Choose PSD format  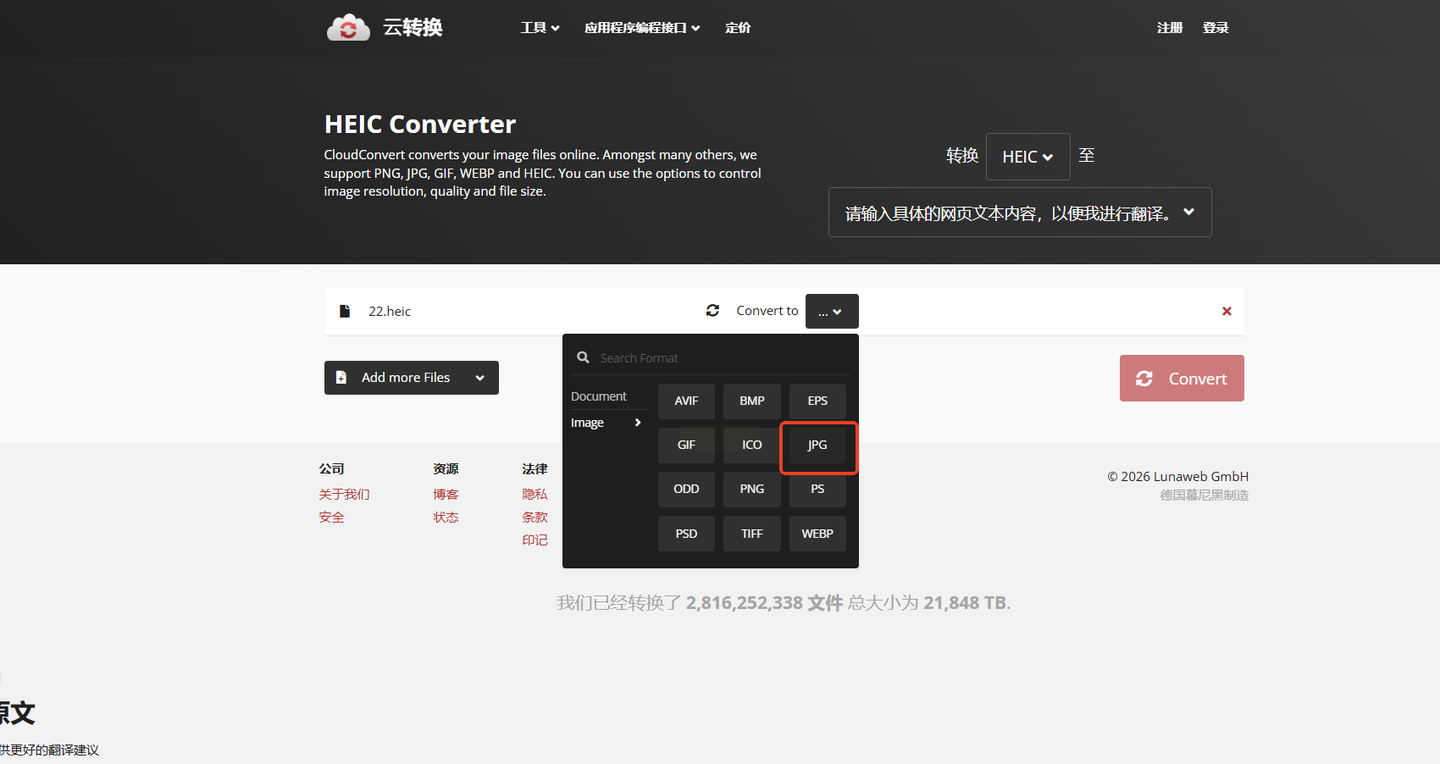pyautogui.click(x=686, y=534)
